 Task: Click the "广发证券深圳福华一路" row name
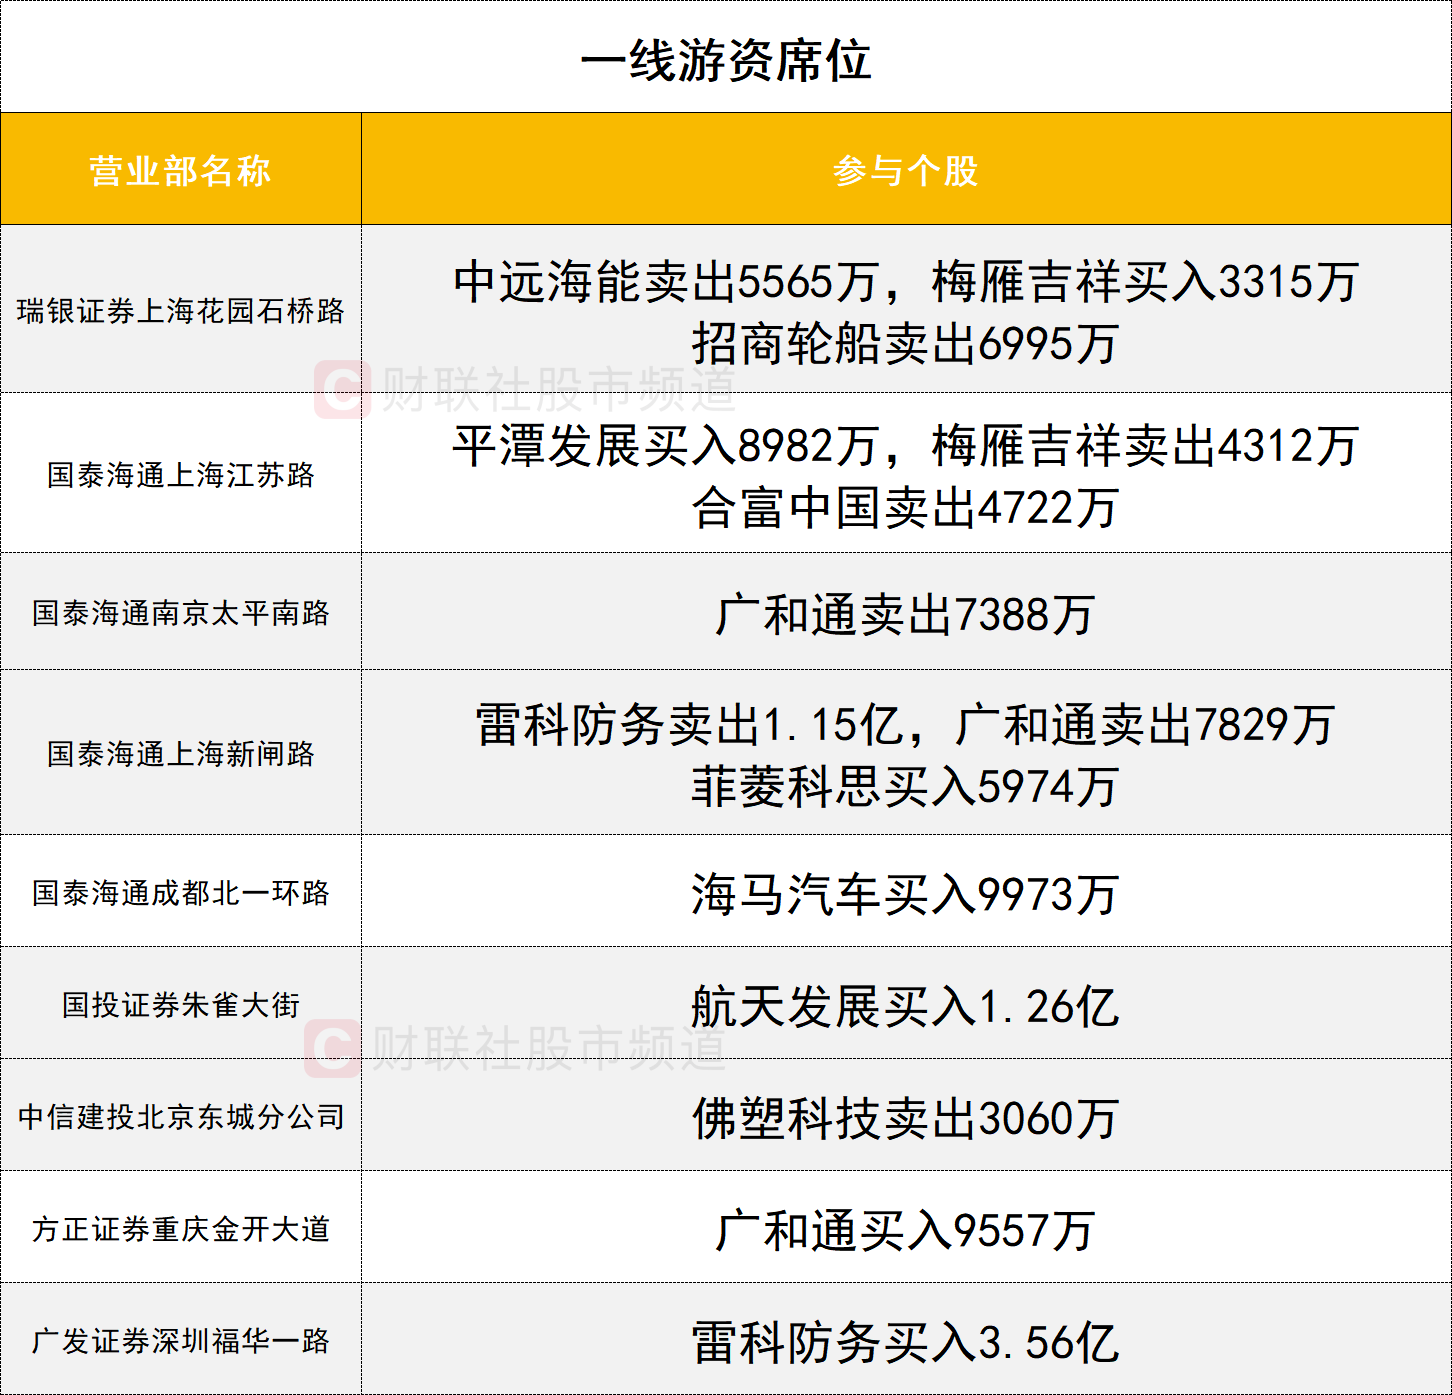(x=180, y=1340)
